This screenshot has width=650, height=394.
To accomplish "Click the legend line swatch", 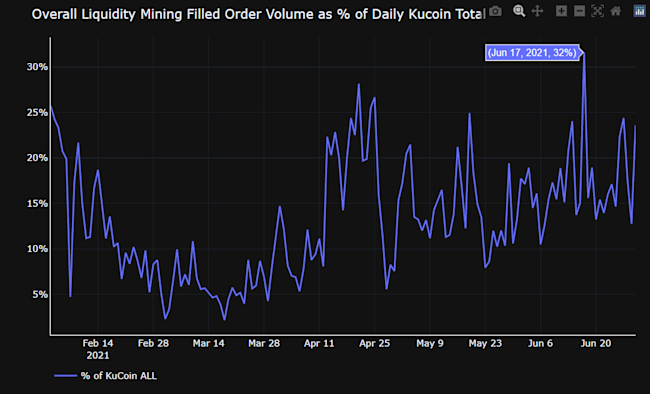I will [x=65, y=376].
